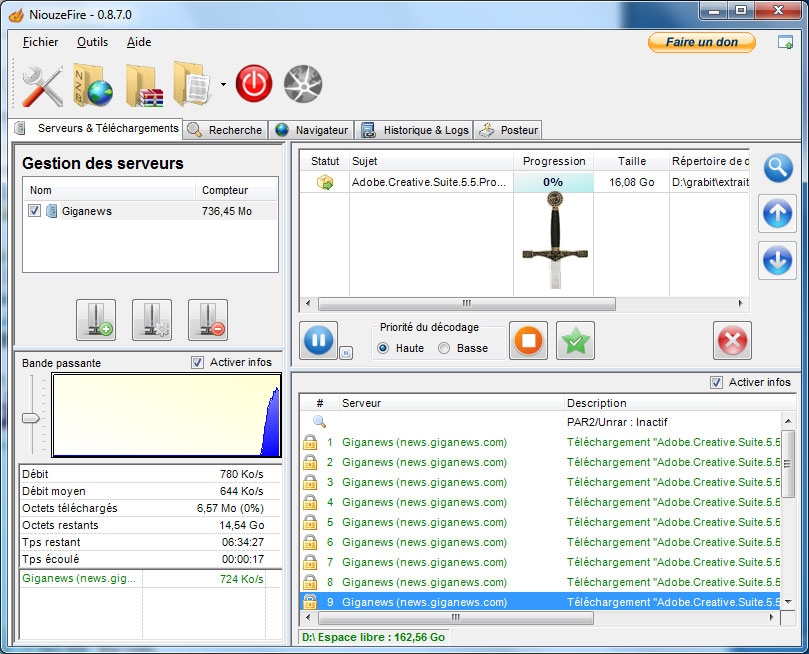This screenshot has width=809, height=654.
Task: Switch to the Navigateur tab
Action: (312, 130)
